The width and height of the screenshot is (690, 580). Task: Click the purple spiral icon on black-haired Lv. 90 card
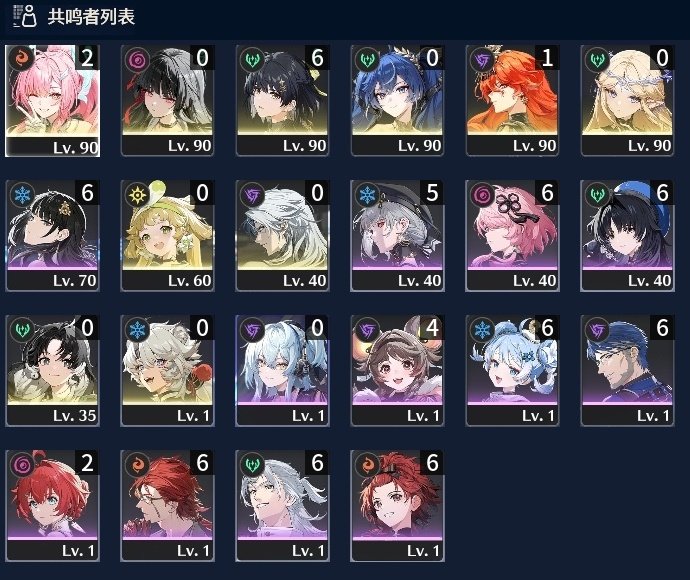click(137, 59)
